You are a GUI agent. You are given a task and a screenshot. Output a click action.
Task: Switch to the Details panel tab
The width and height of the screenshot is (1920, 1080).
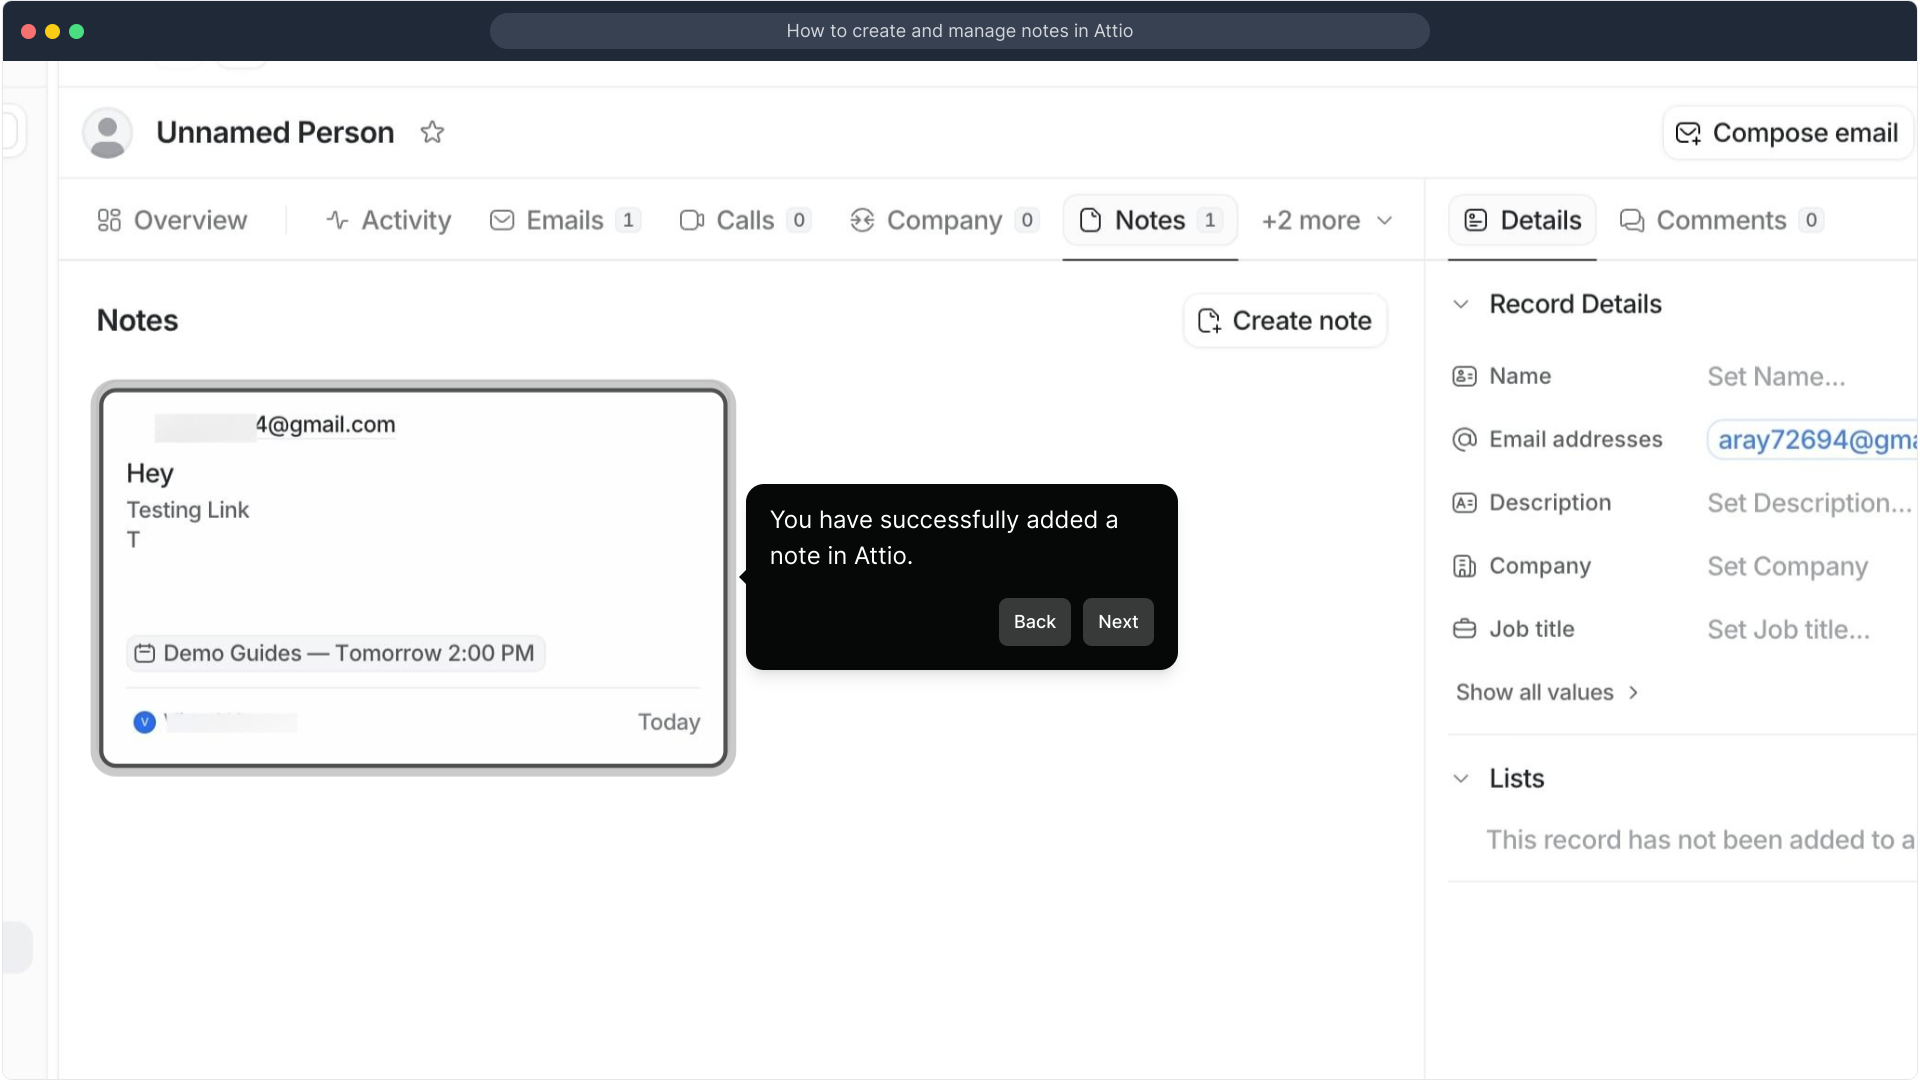coord(1522,220)
